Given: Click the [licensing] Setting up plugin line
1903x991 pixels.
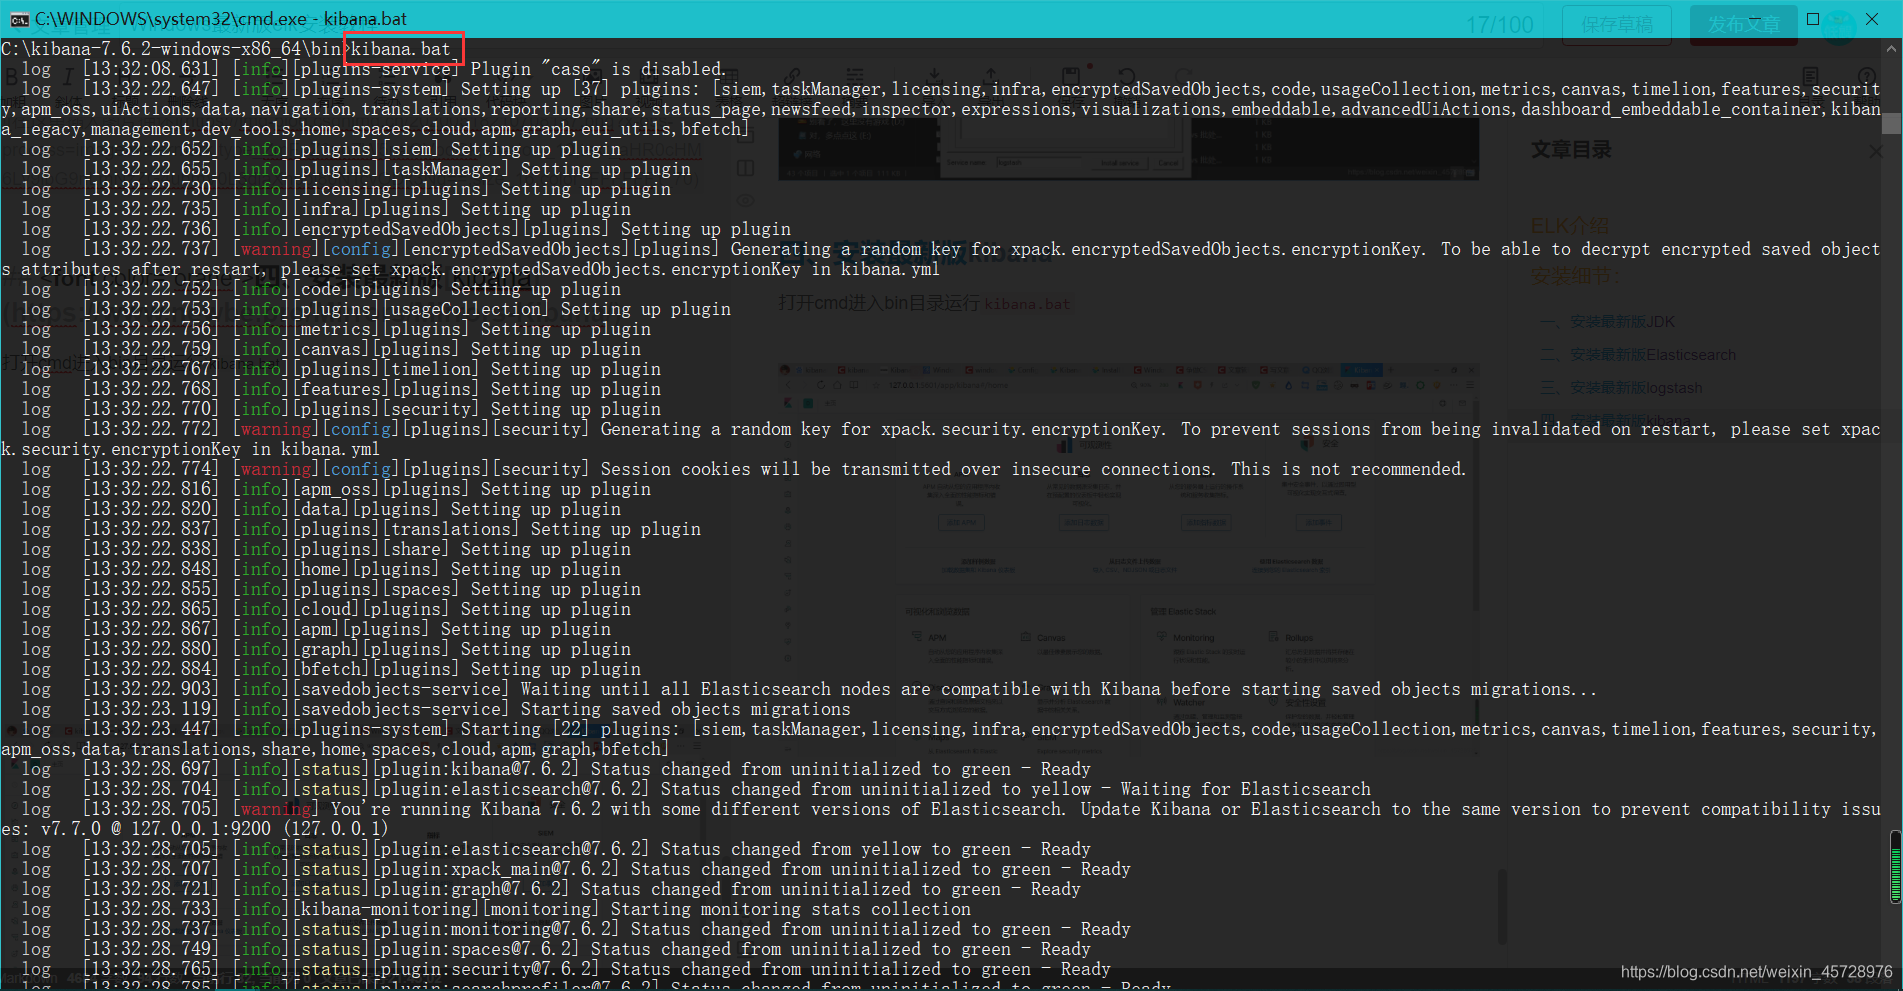Looking at the screenshot, I should tap(346, 189).
